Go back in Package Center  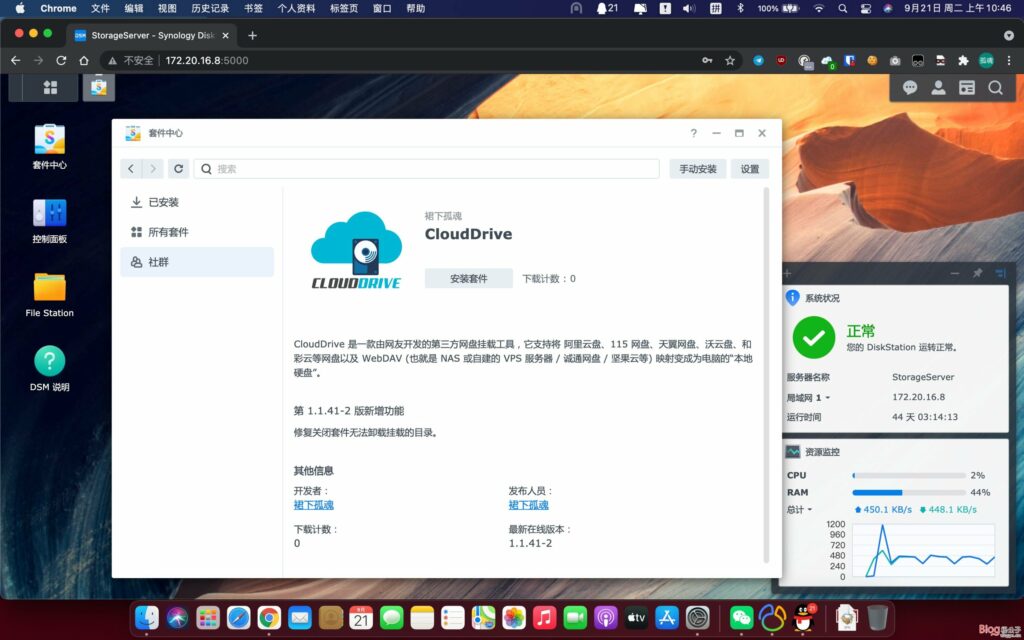pyautogui.click(x=131, y=168)
